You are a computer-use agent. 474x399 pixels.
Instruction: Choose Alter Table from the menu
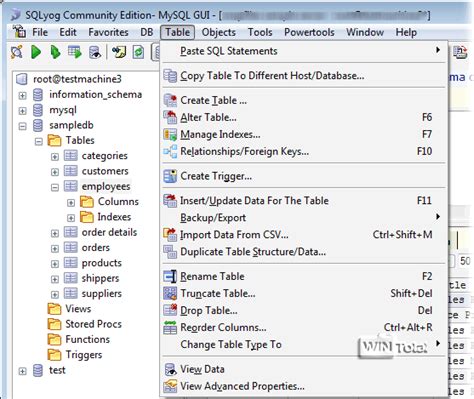[x=304, y=117]
